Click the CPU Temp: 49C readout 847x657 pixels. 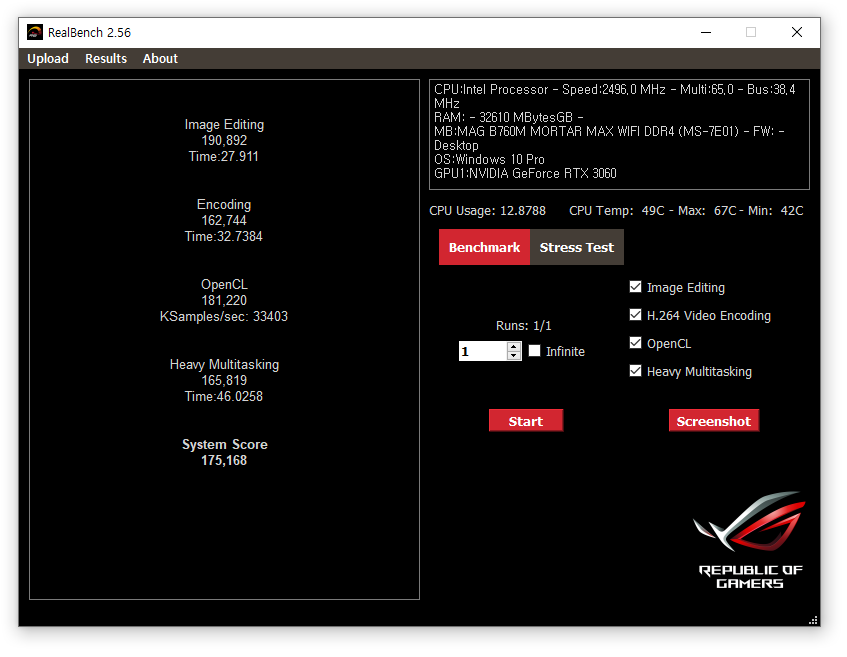(616, 211)
